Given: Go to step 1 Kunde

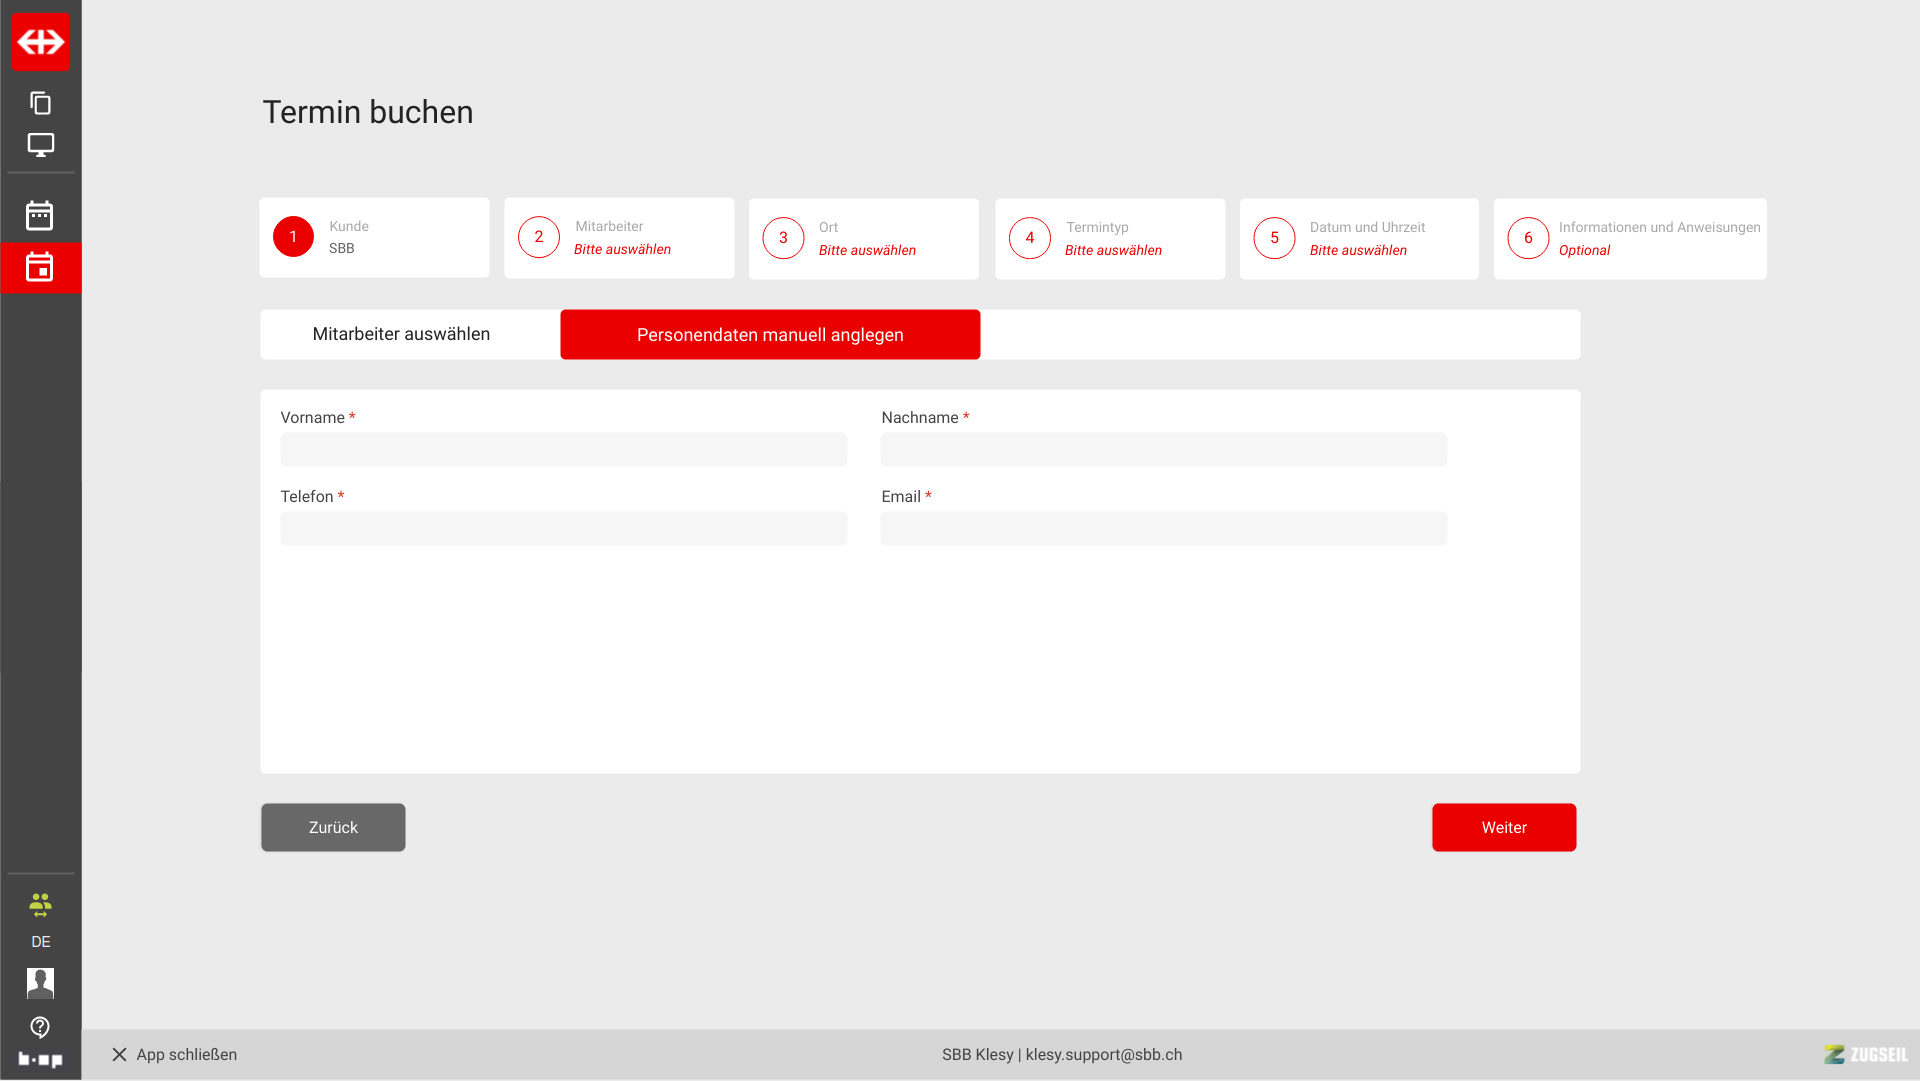Looking at the screenshot, I should coord(374,238).
